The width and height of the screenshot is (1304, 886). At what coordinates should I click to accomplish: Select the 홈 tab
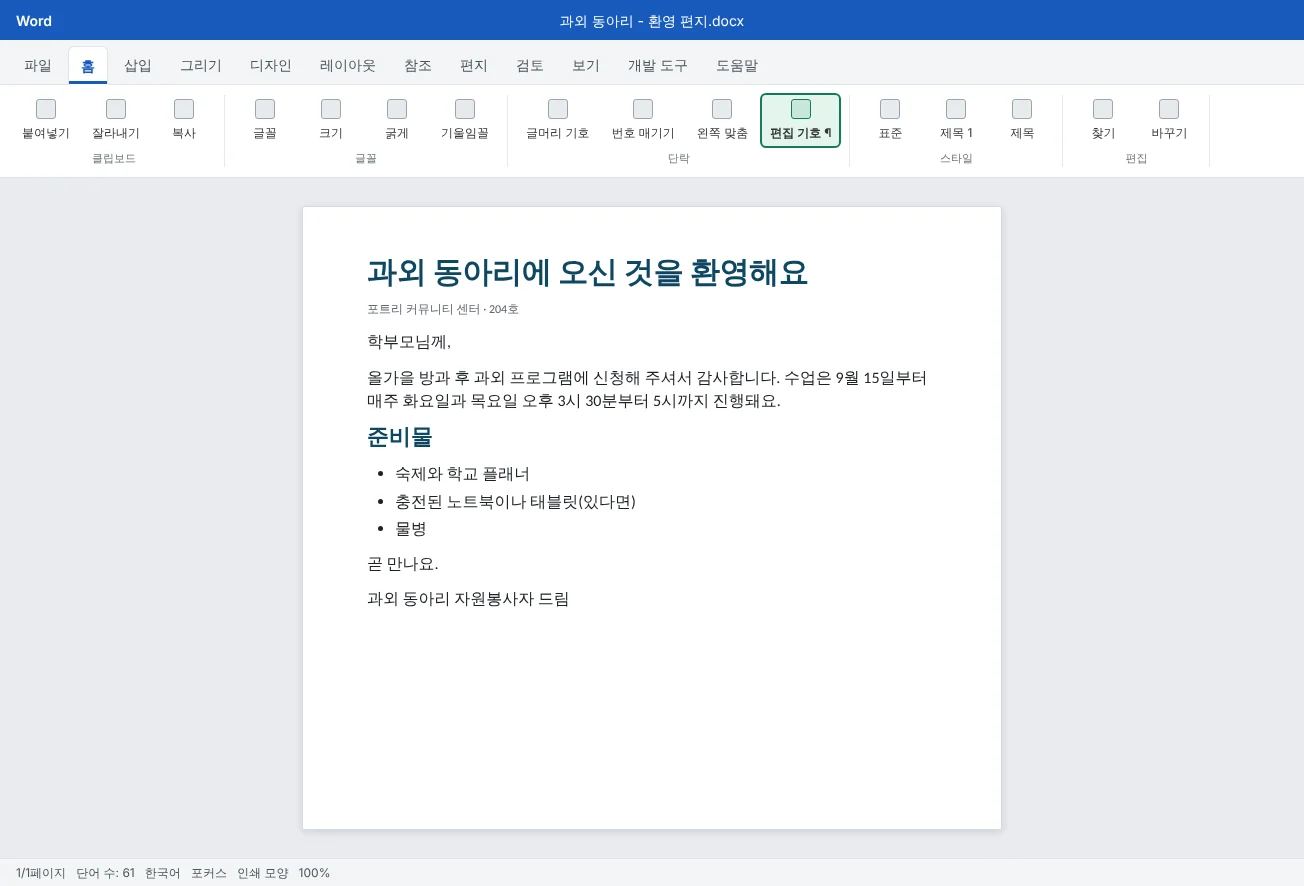coord(88,65)
